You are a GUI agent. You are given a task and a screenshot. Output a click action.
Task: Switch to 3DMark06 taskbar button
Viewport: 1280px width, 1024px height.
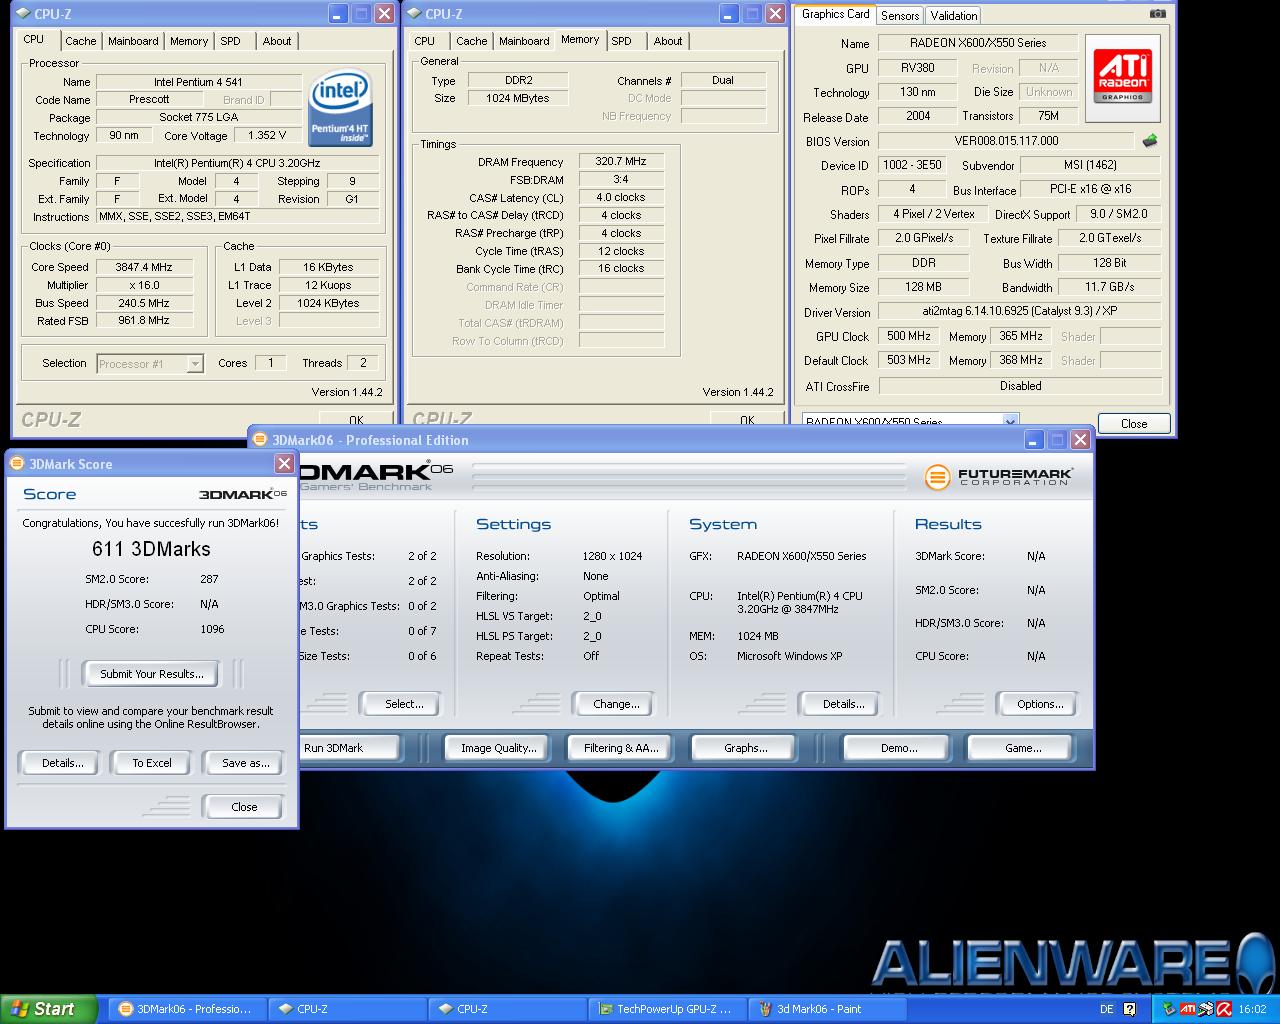pyautogui.click(x=186, y=1009)
